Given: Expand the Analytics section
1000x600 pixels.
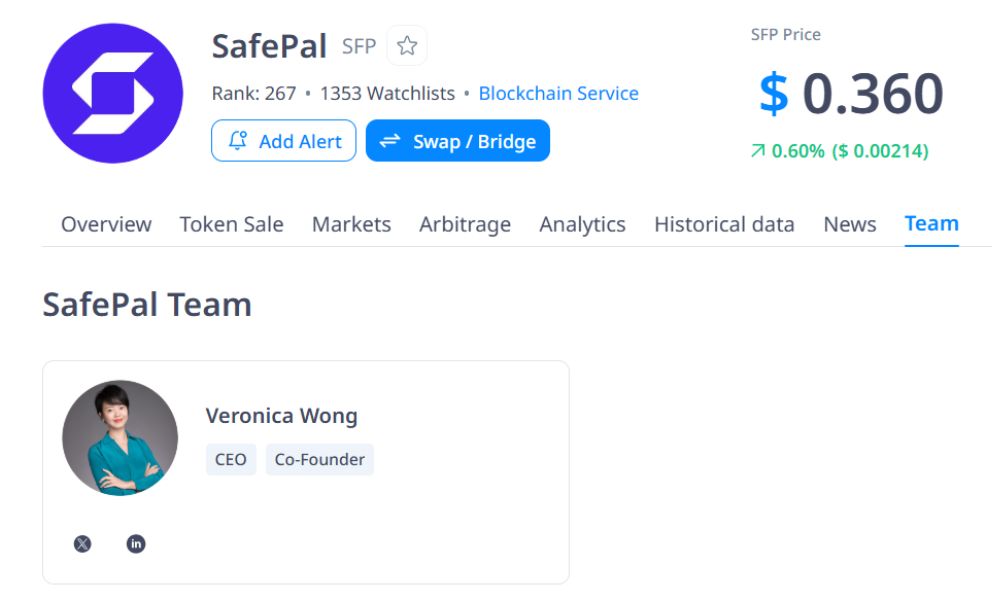Looking at the screenshot, I should click(582, 224).
